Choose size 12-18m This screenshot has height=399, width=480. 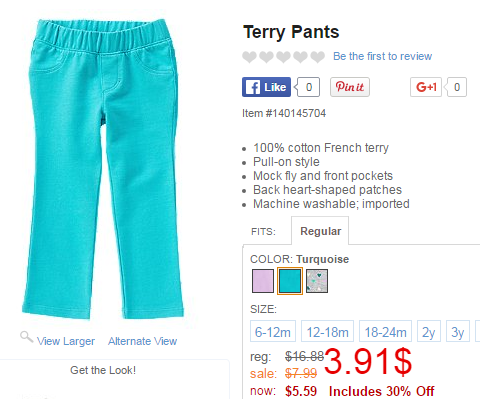click(327, 331)
